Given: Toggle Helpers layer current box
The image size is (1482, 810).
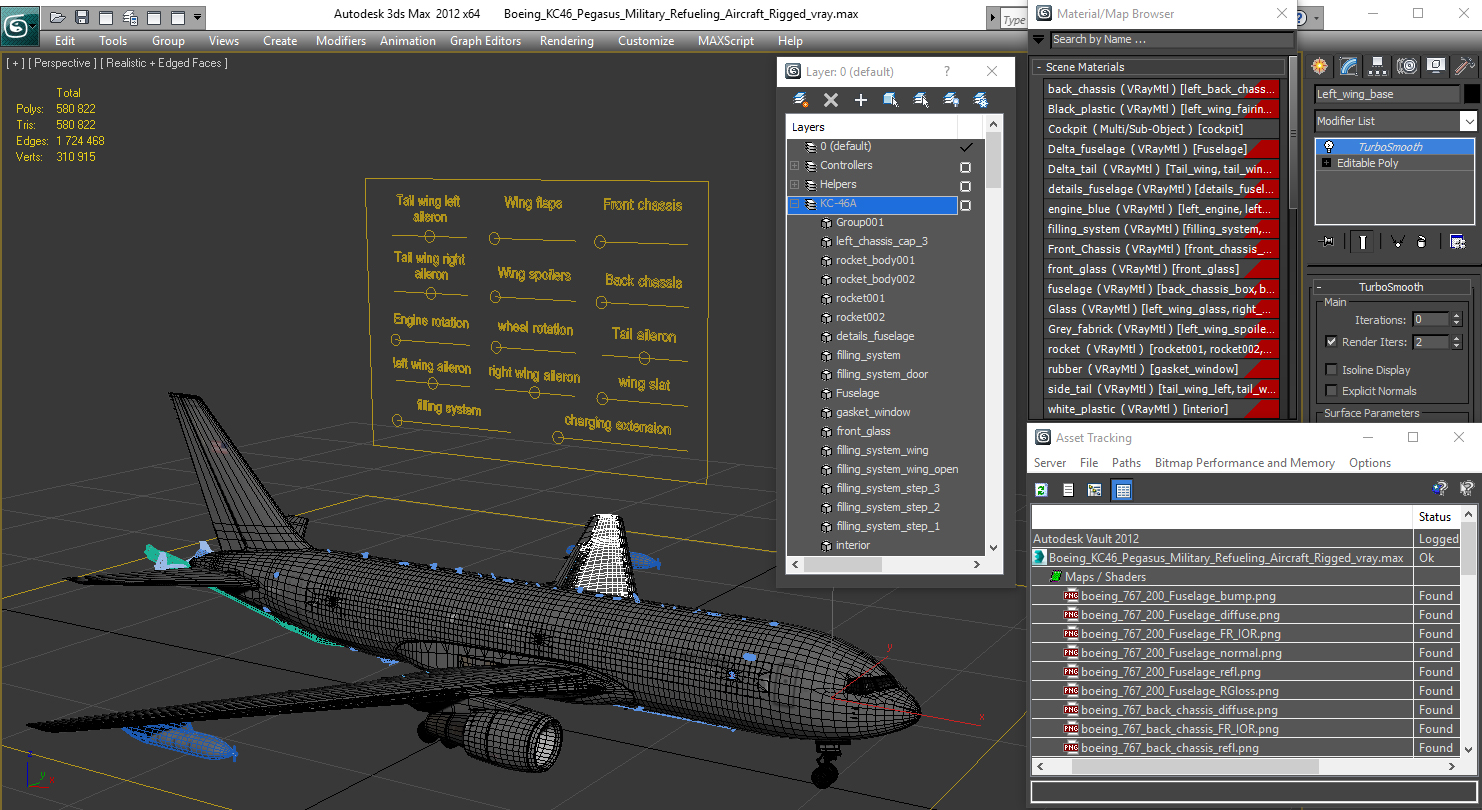Looking at the screenshot, I should 966,186.
